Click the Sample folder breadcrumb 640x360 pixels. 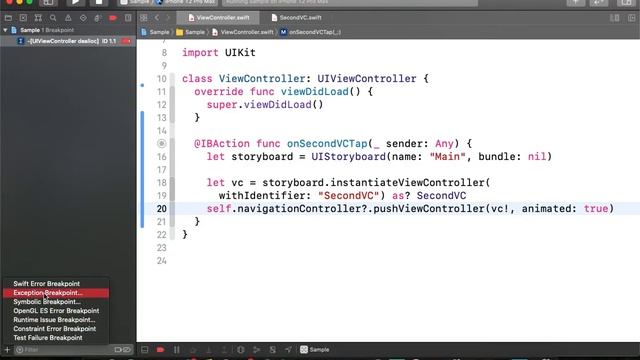(x=191, y=32)
